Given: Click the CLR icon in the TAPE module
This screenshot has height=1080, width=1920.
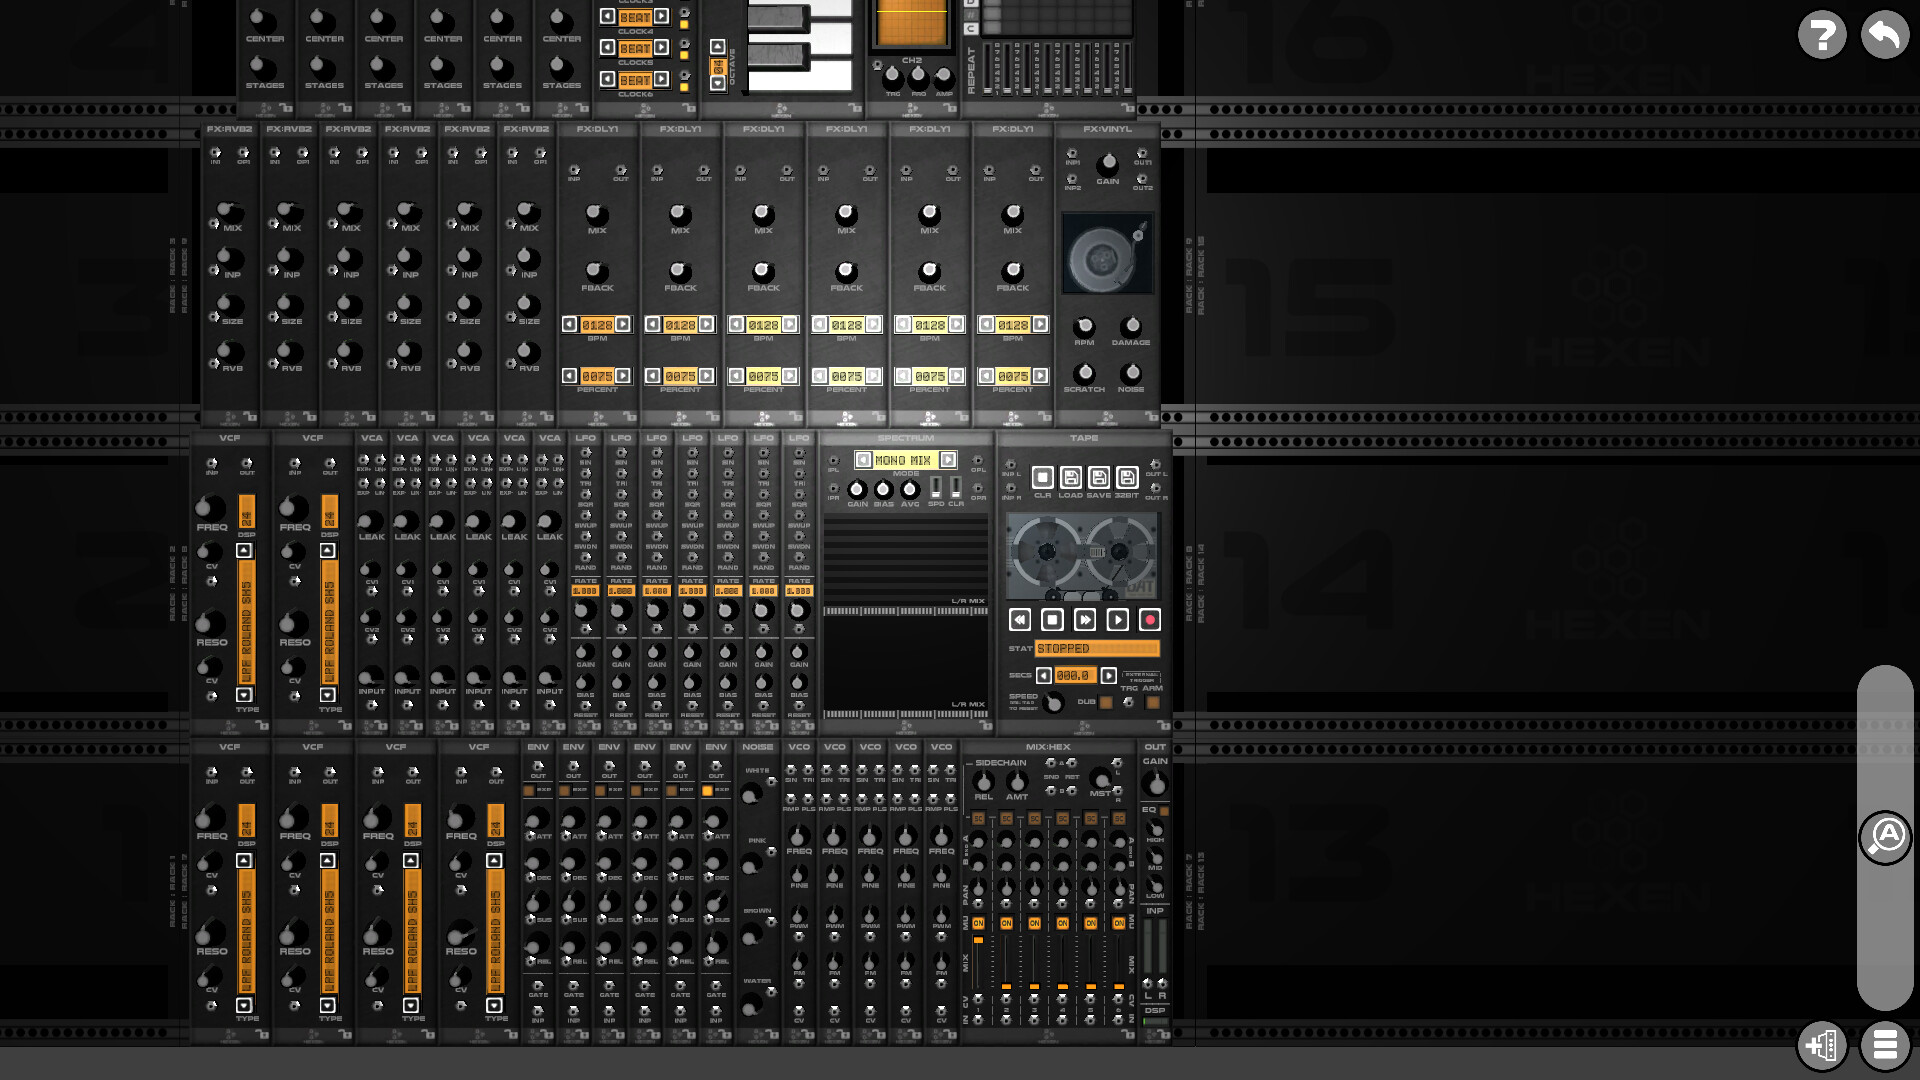Looking at the screenshot, I should pos(1043,478).
